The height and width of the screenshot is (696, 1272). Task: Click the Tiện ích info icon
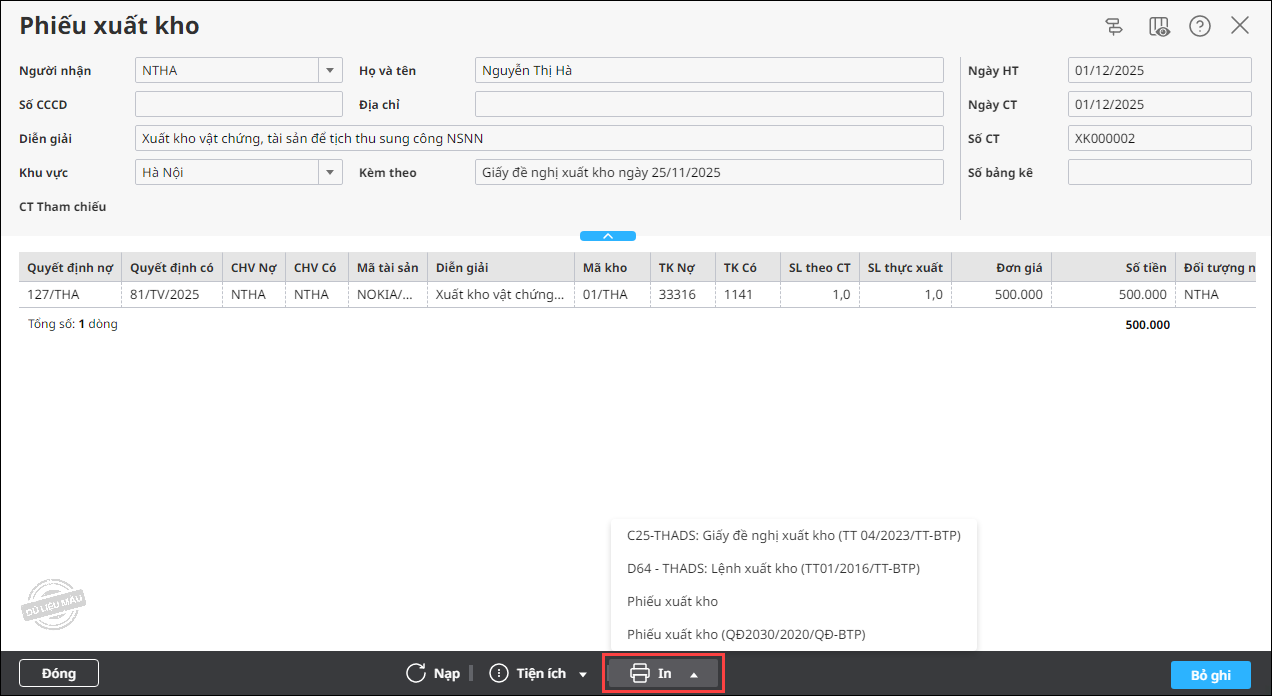pyautogui.click(x=498, y=673)
